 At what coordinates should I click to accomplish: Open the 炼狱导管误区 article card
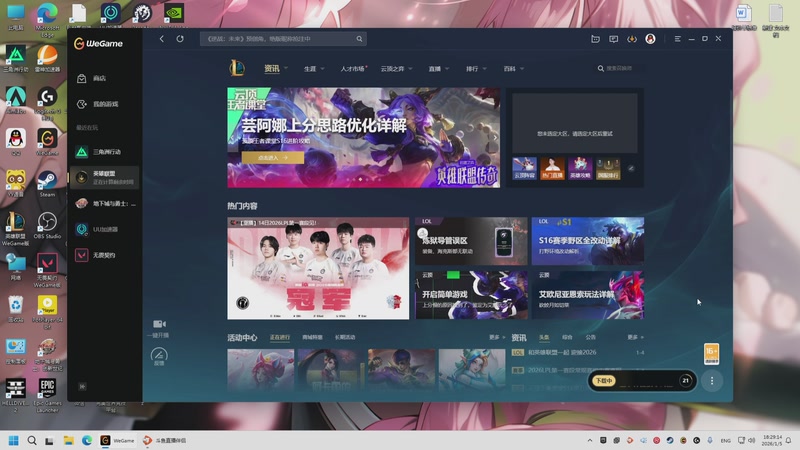[x=471, y=241]
